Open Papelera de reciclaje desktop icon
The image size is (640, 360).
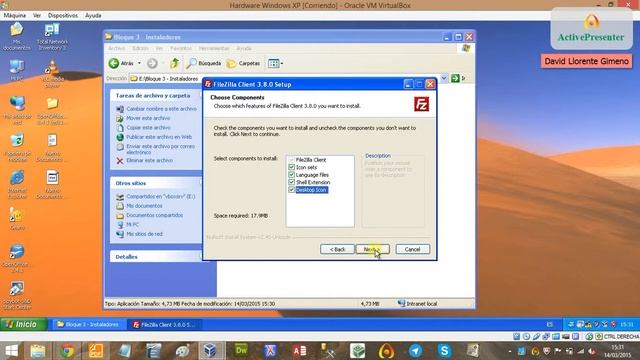point(17,147)
